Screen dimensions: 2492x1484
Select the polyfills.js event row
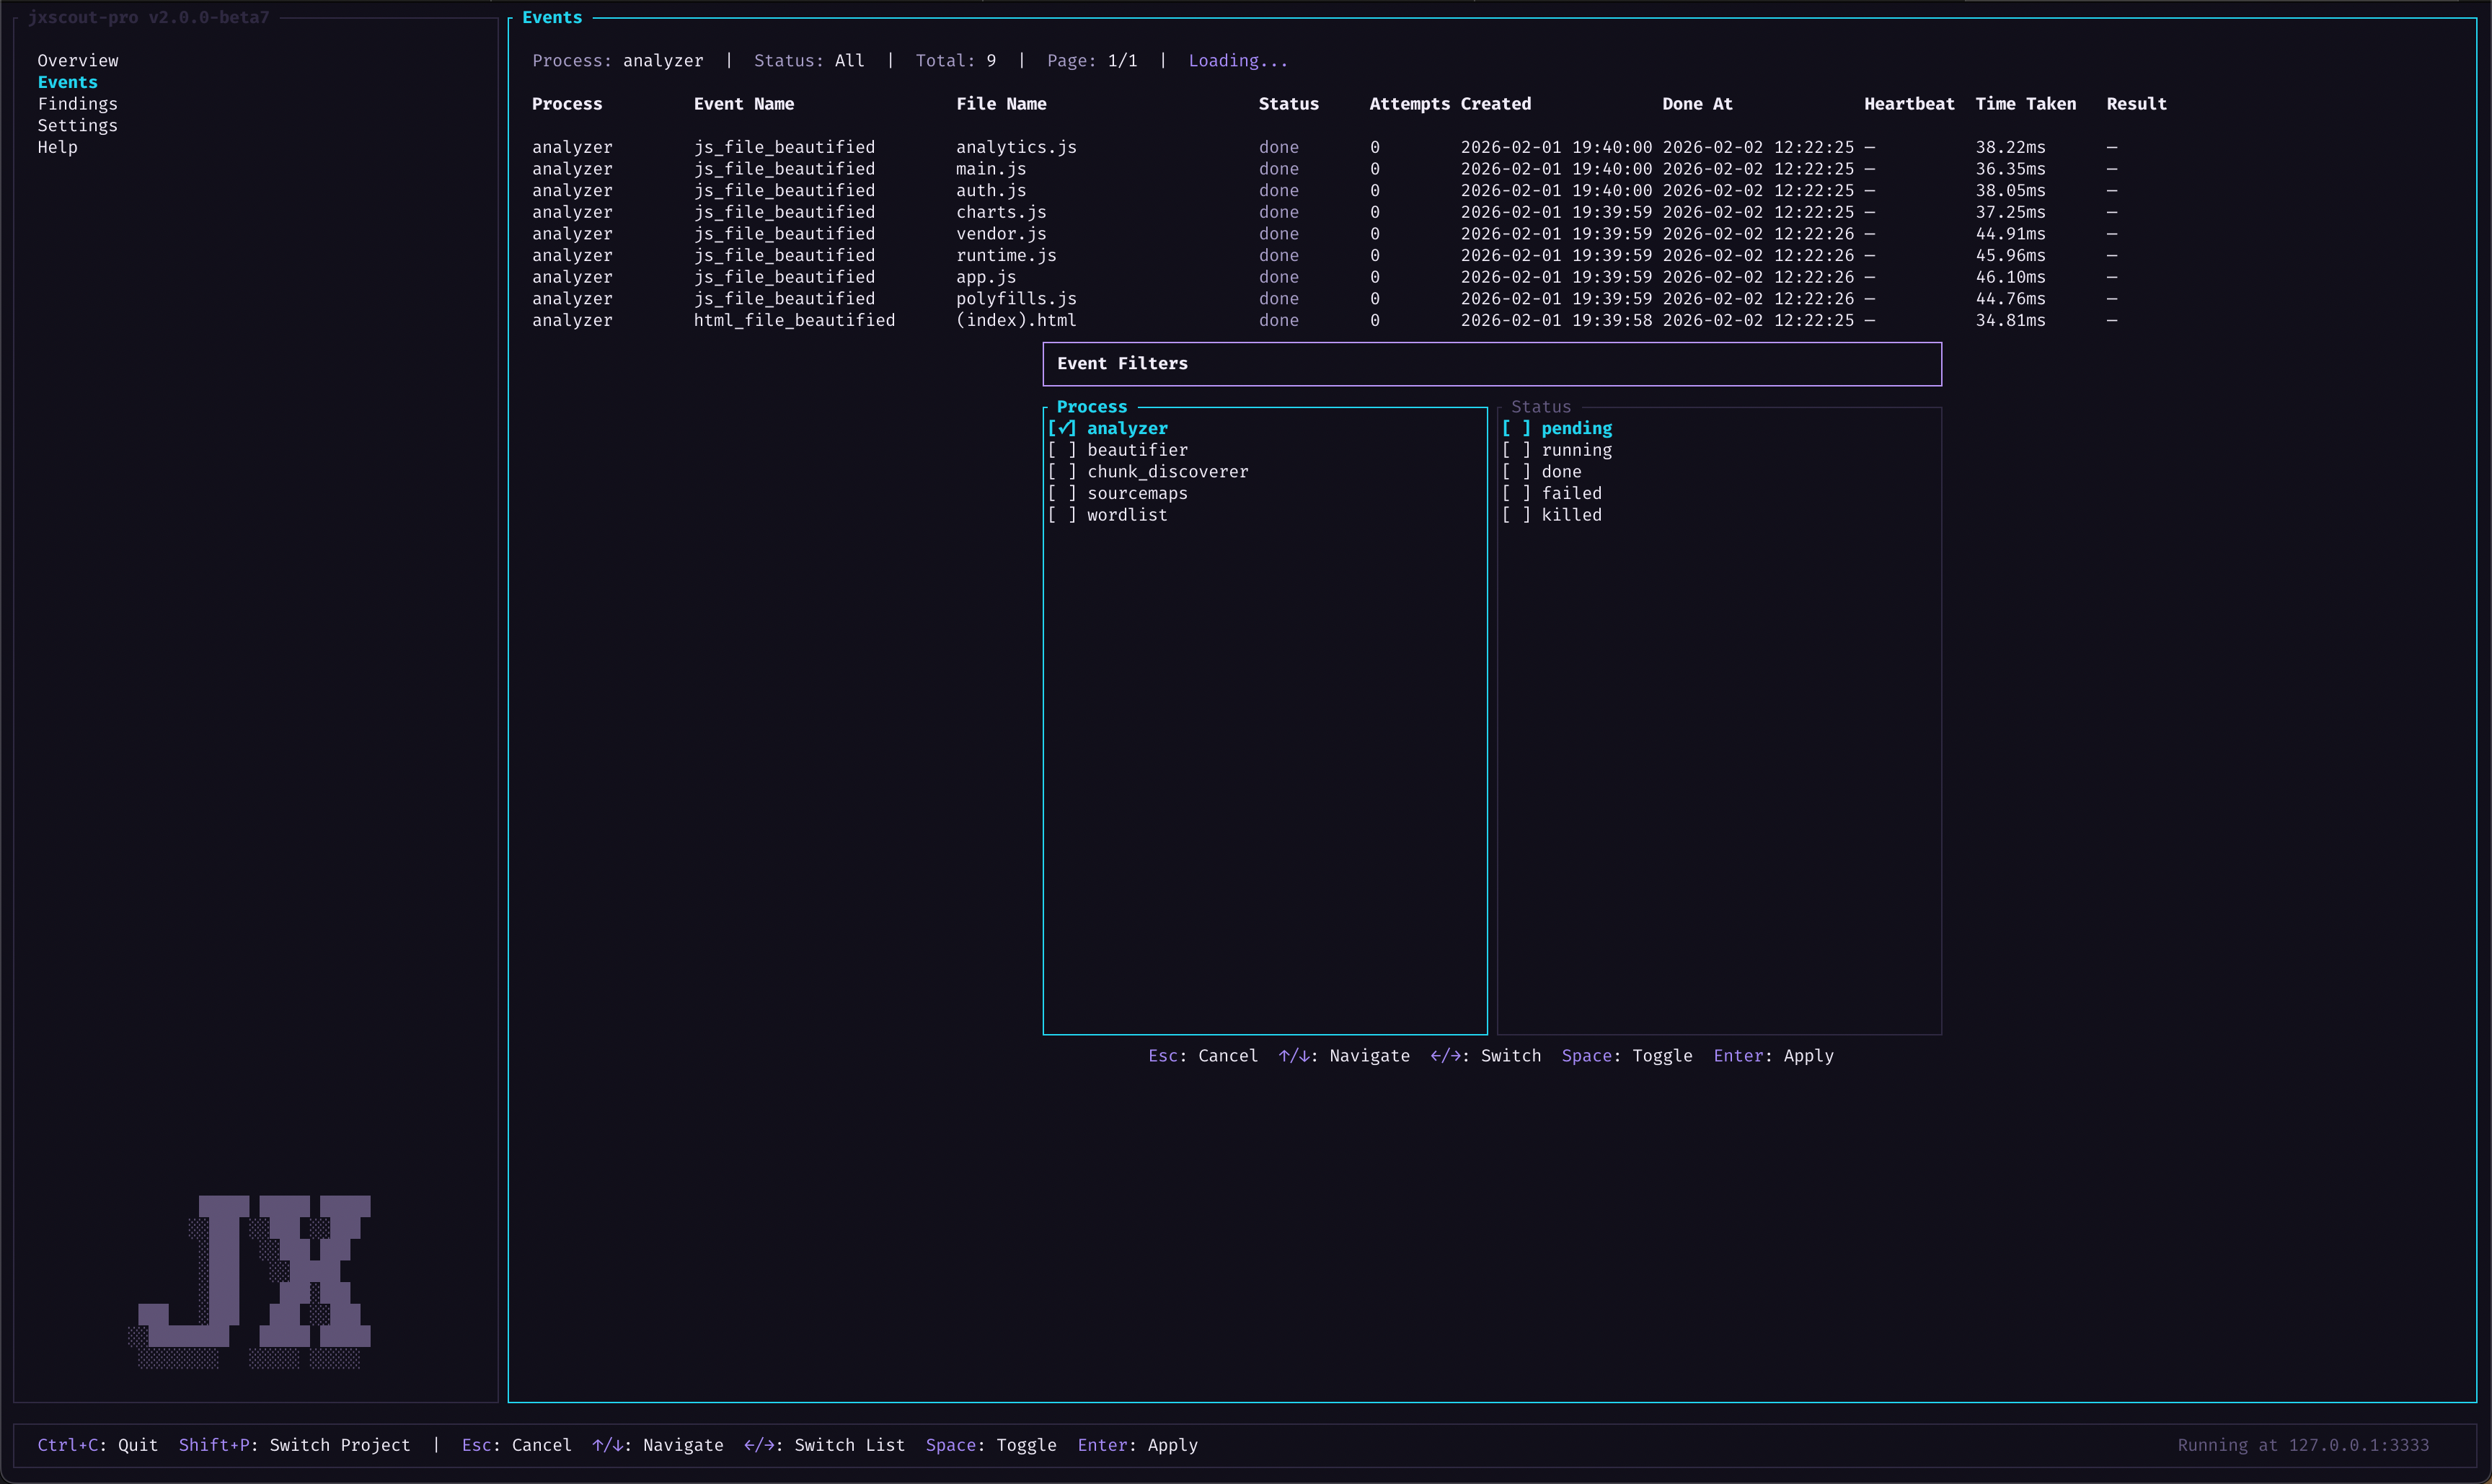click(x=1325, y=299)
